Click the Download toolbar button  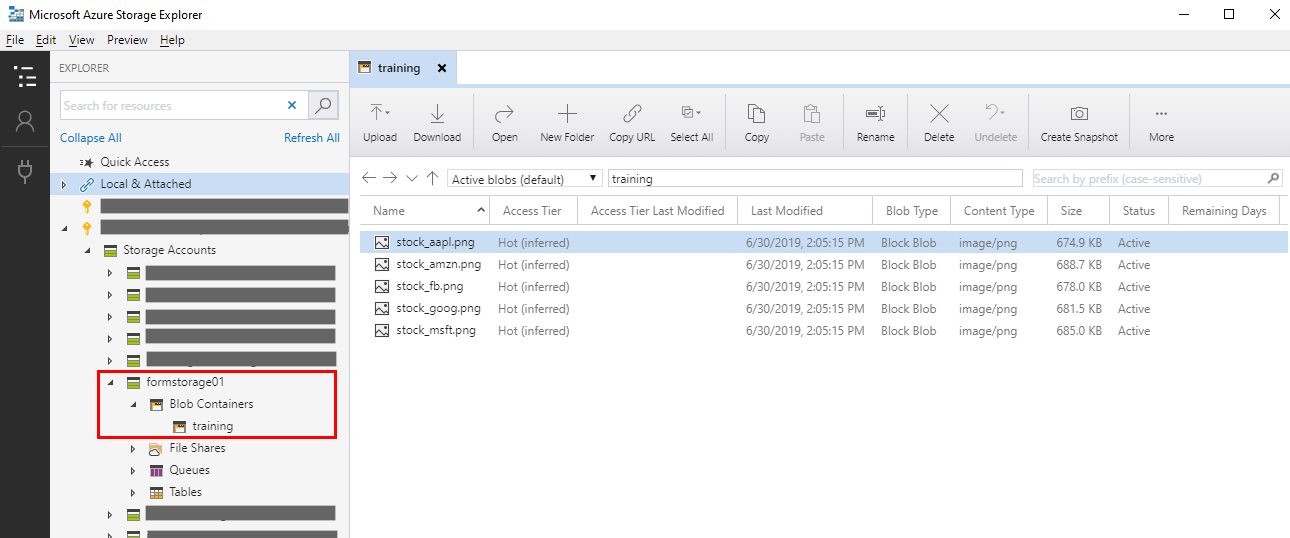coord(437,124)
